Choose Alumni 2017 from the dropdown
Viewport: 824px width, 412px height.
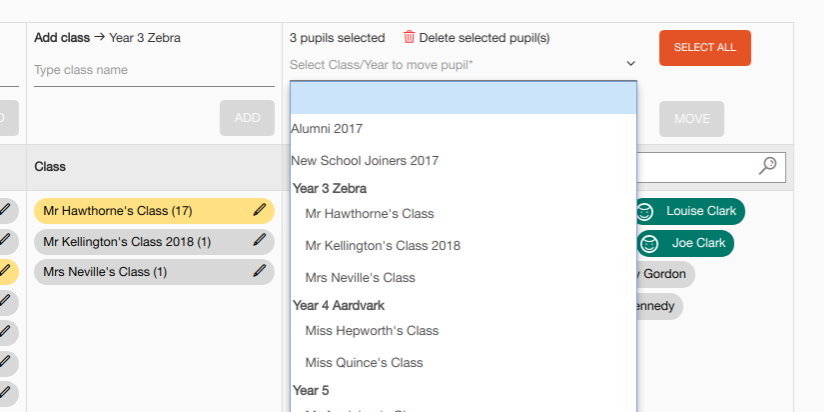pyautogui.click(x=463, y=129)
